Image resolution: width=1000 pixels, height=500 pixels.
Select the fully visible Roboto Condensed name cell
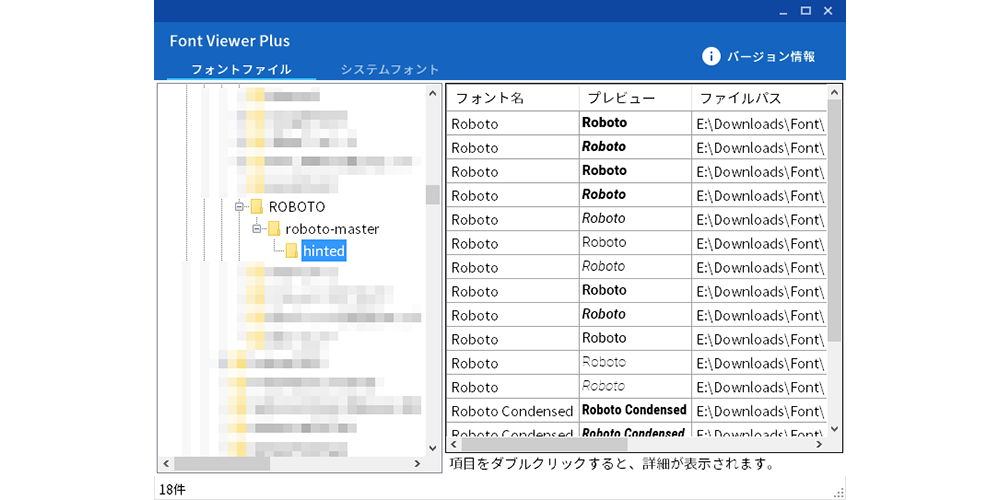(x=513, y=411)
